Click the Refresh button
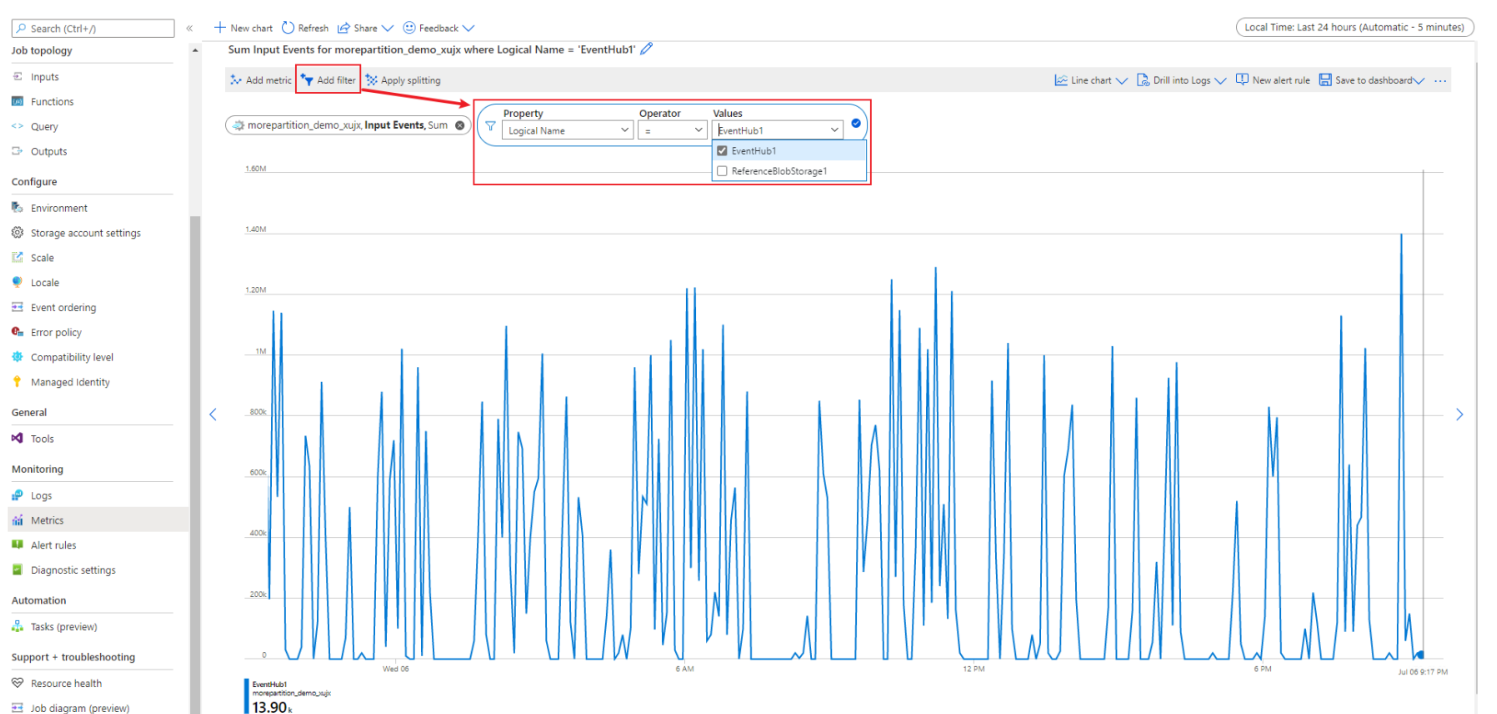1497x714 pixels. point(305,28)
